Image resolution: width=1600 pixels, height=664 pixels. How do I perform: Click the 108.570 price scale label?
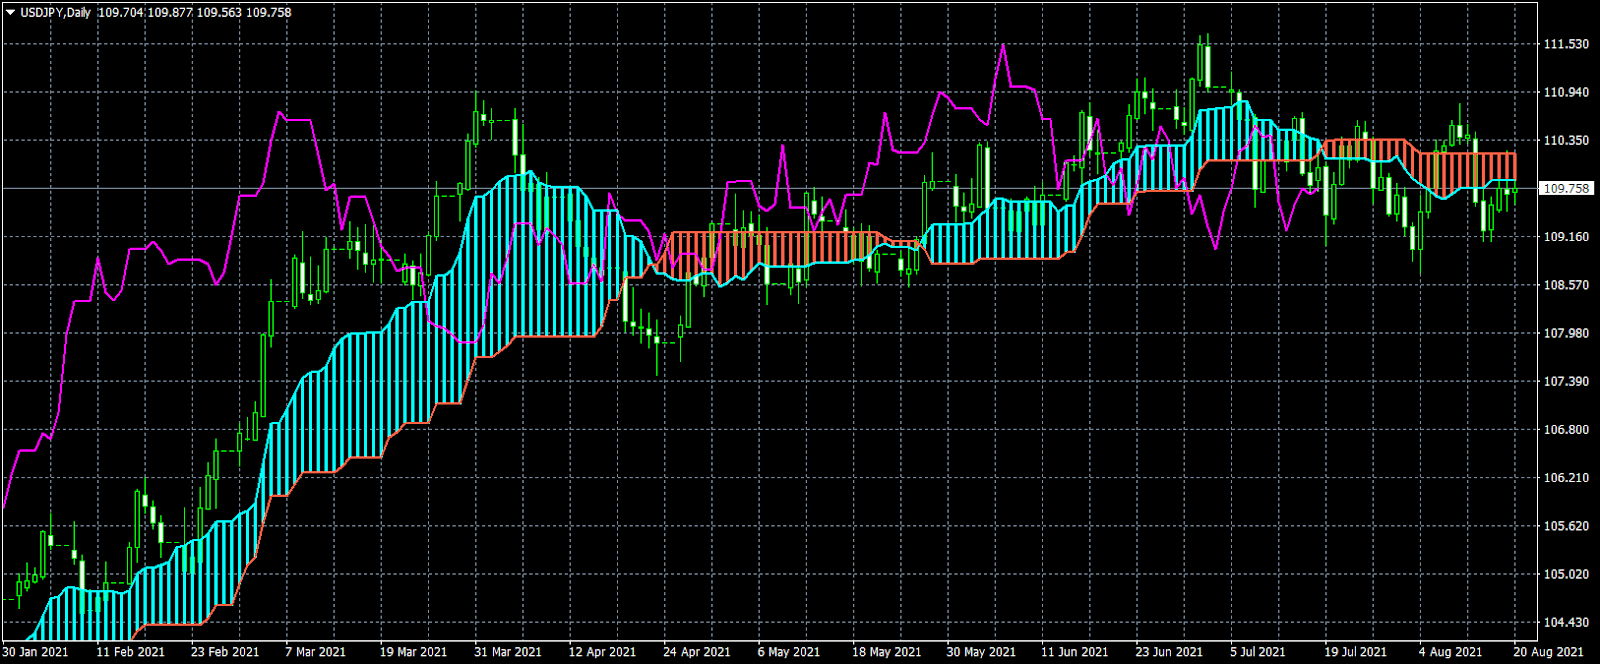1567,285
